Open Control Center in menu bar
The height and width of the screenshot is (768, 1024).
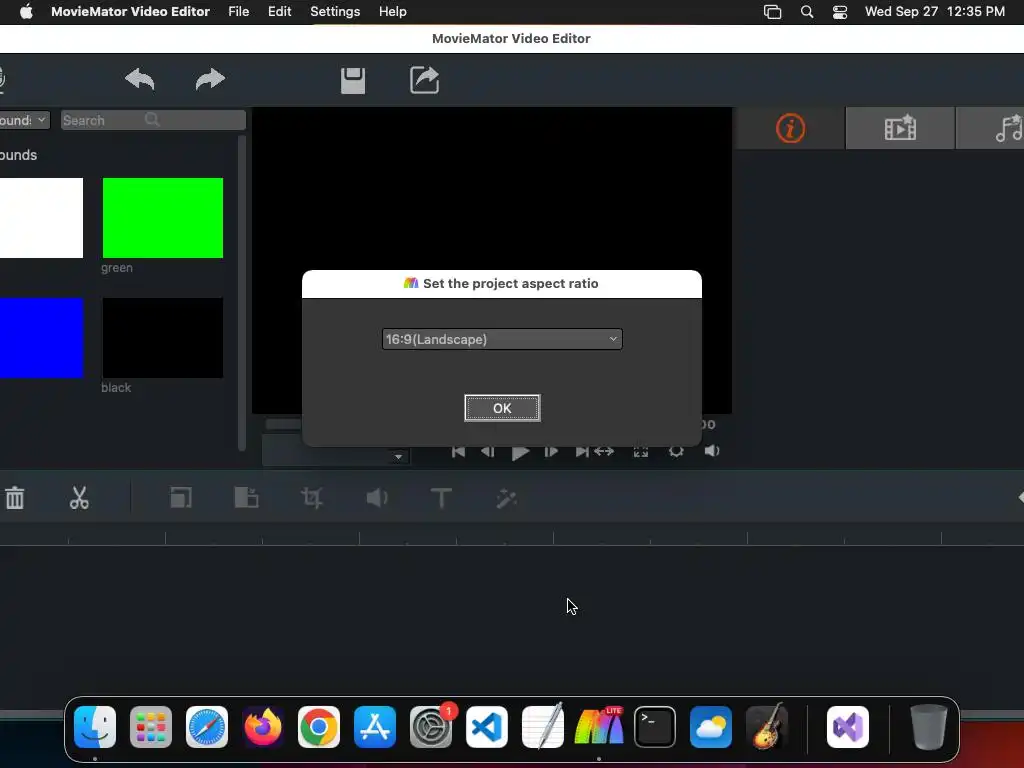click(x=840, y=12)
